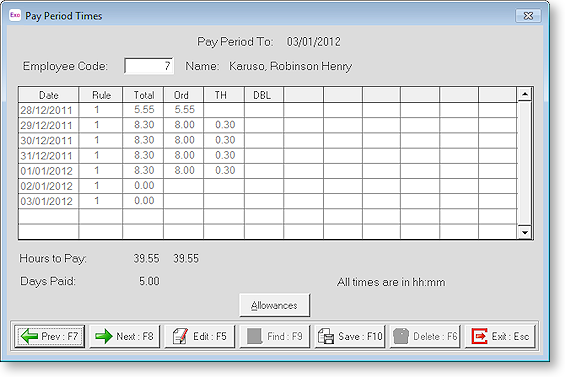The height and width of the screenshot is (377, 565).
Task: Click the greyed Delete trash icon
Action: [x=401, y=336]
